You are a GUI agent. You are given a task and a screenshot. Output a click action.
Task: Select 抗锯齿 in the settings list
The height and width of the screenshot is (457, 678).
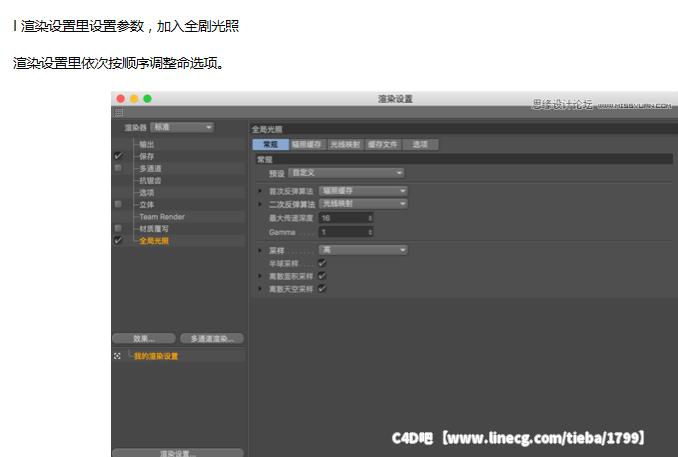click(x=150, y=180)
